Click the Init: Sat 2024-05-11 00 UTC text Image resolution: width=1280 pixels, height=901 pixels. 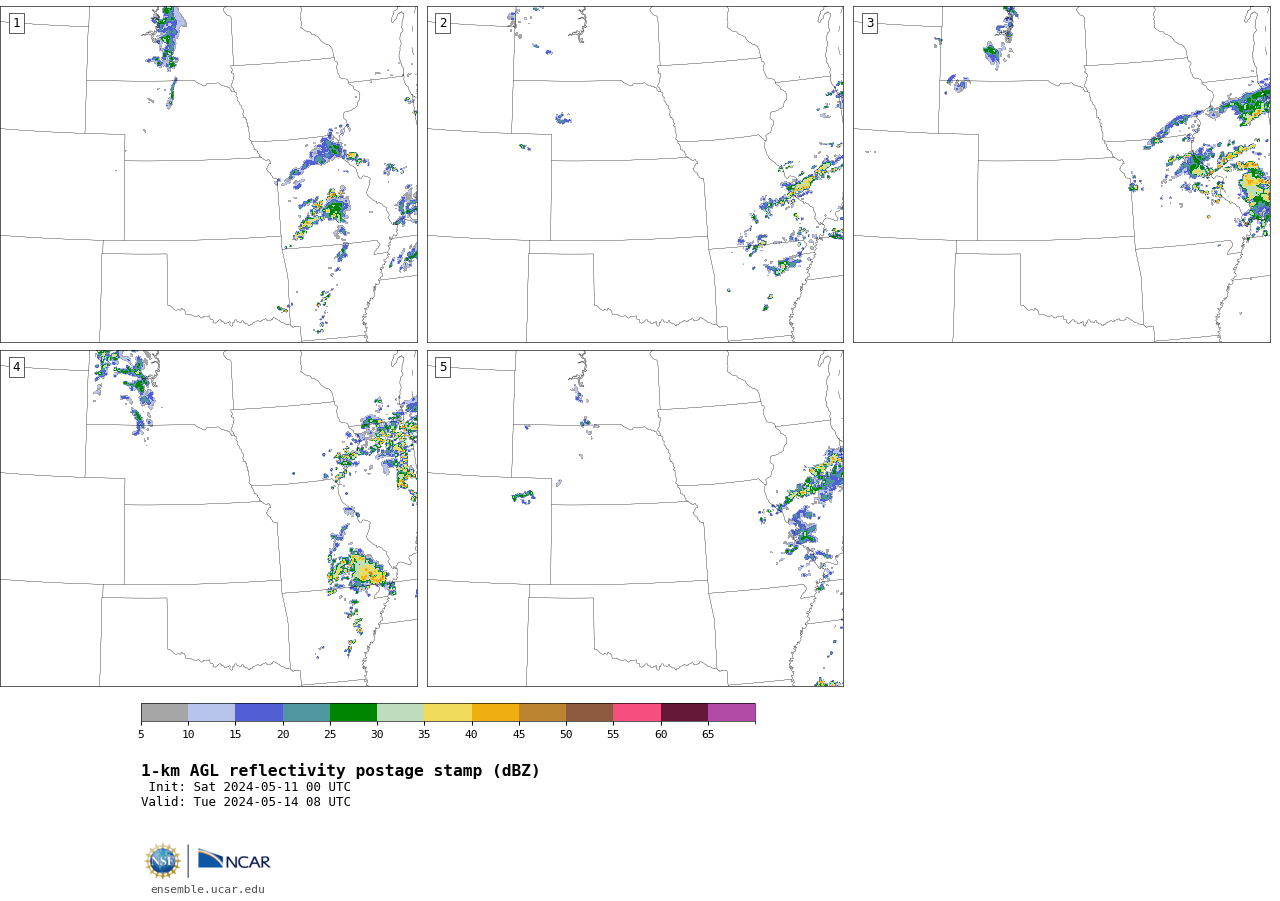point(250,787)
